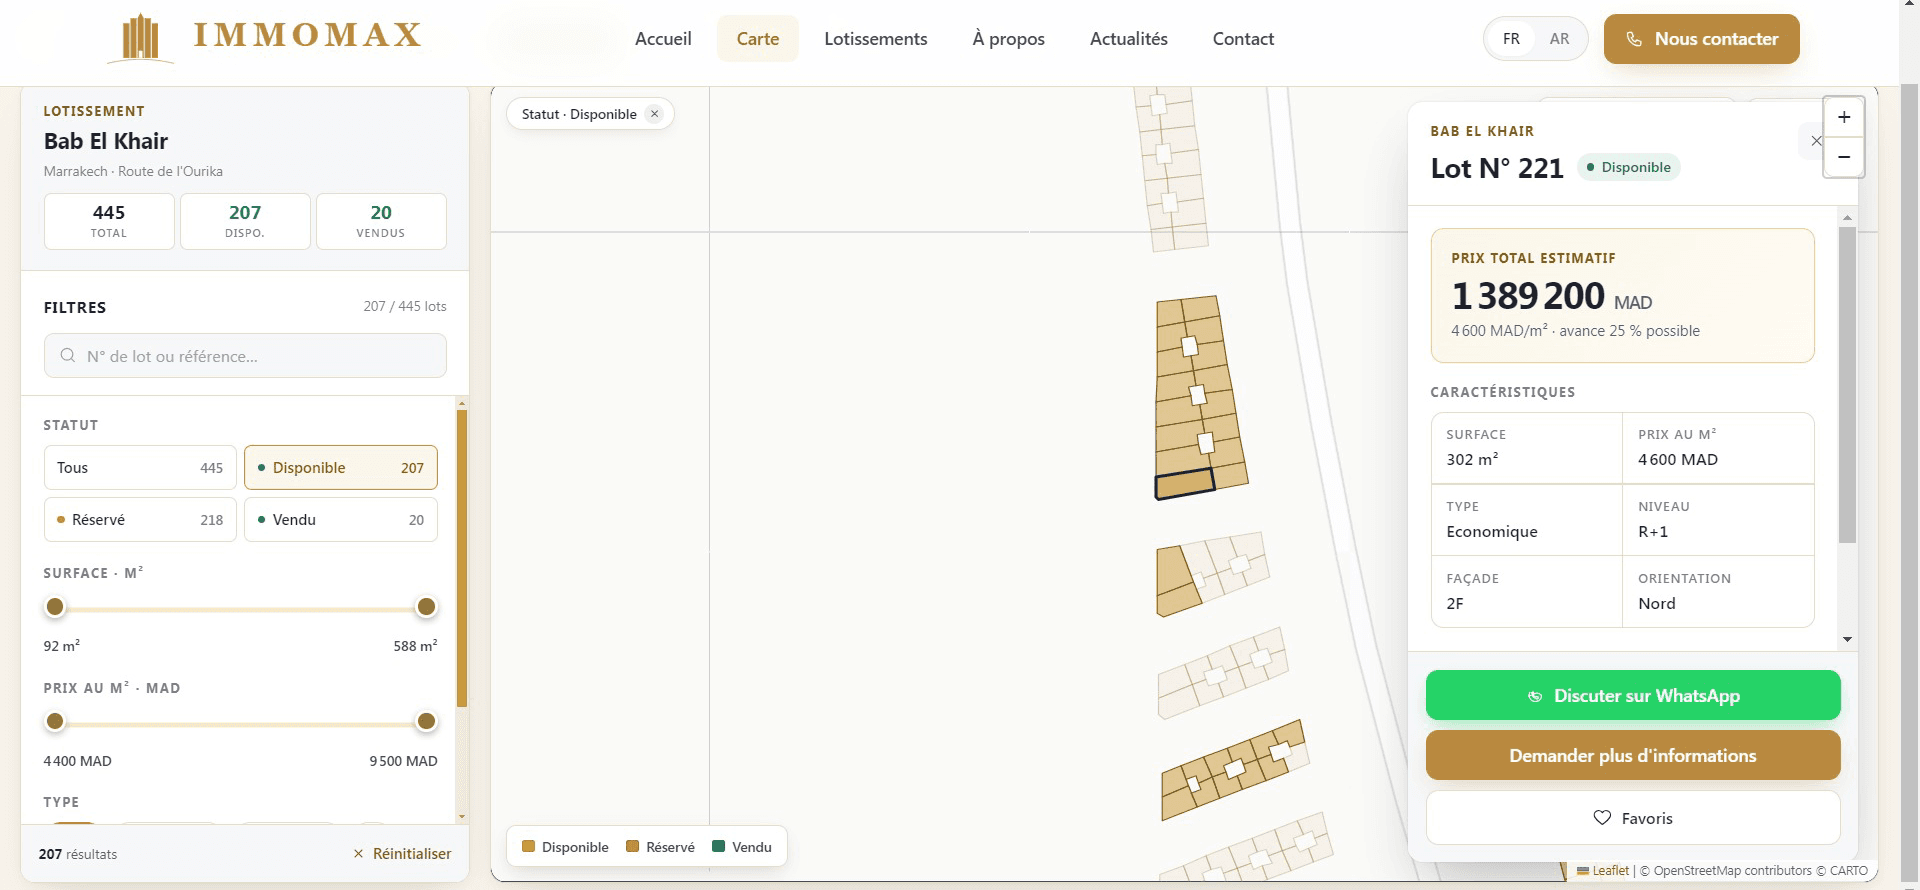1920x890 pixels.
Task: Switch language to AR
Action: pyautogui.click(x=1559, y=39)
